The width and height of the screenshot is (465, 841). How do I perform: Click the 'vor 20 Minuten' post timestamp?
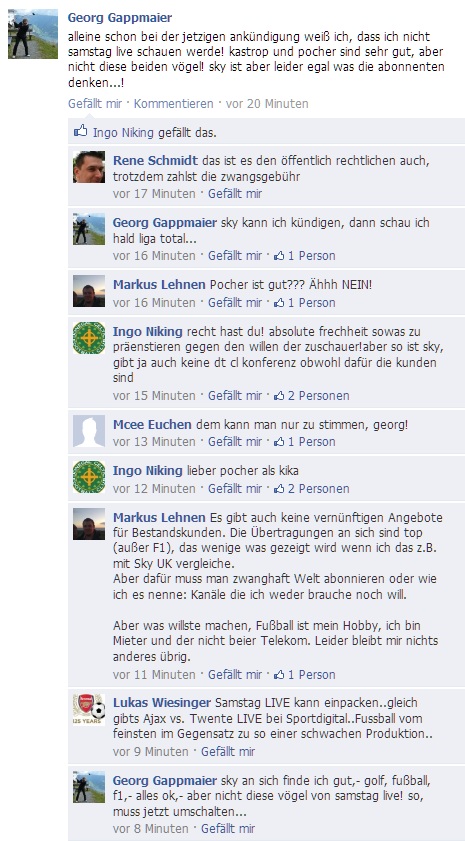(x=267, y=104)
